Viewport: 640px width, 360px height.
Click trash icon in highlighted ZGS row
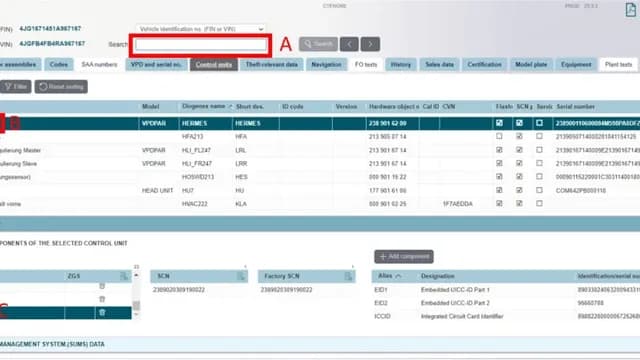(x=102, y=313)
